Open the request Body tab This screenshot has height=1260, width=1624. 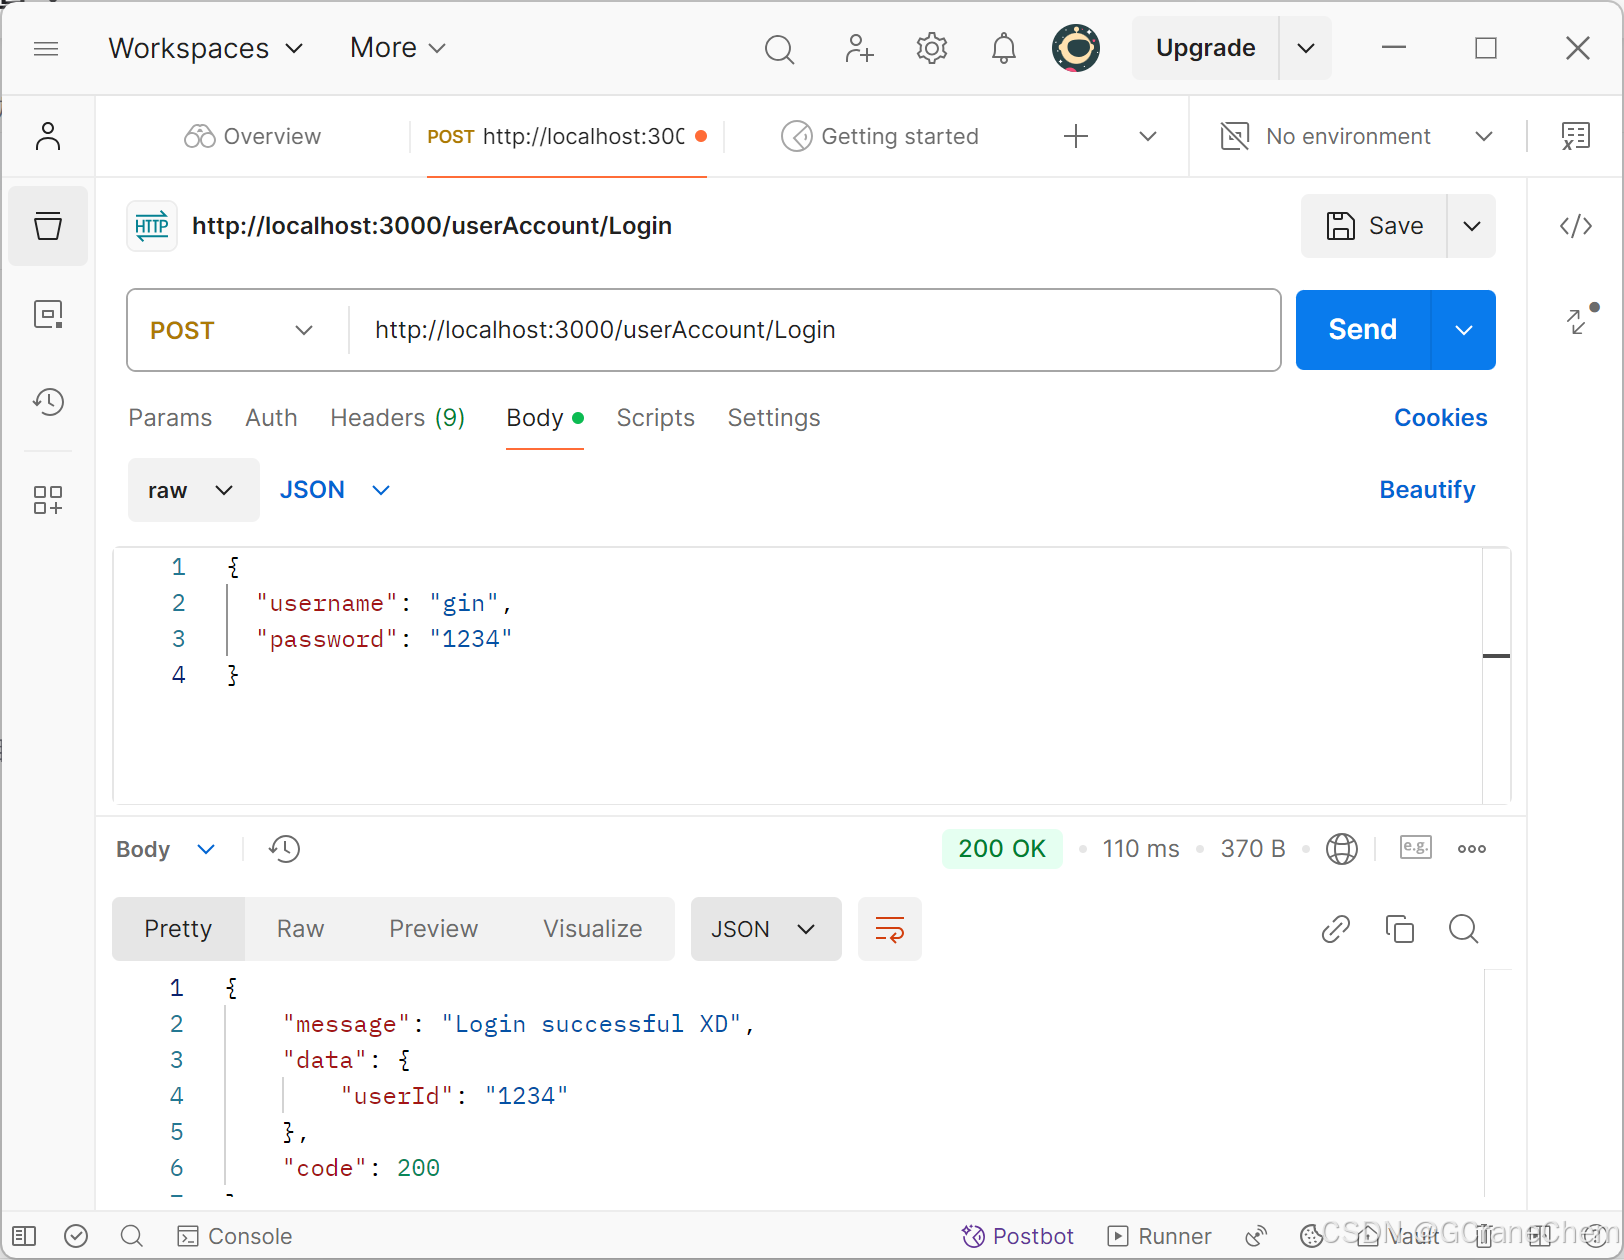tap(544, 418)
